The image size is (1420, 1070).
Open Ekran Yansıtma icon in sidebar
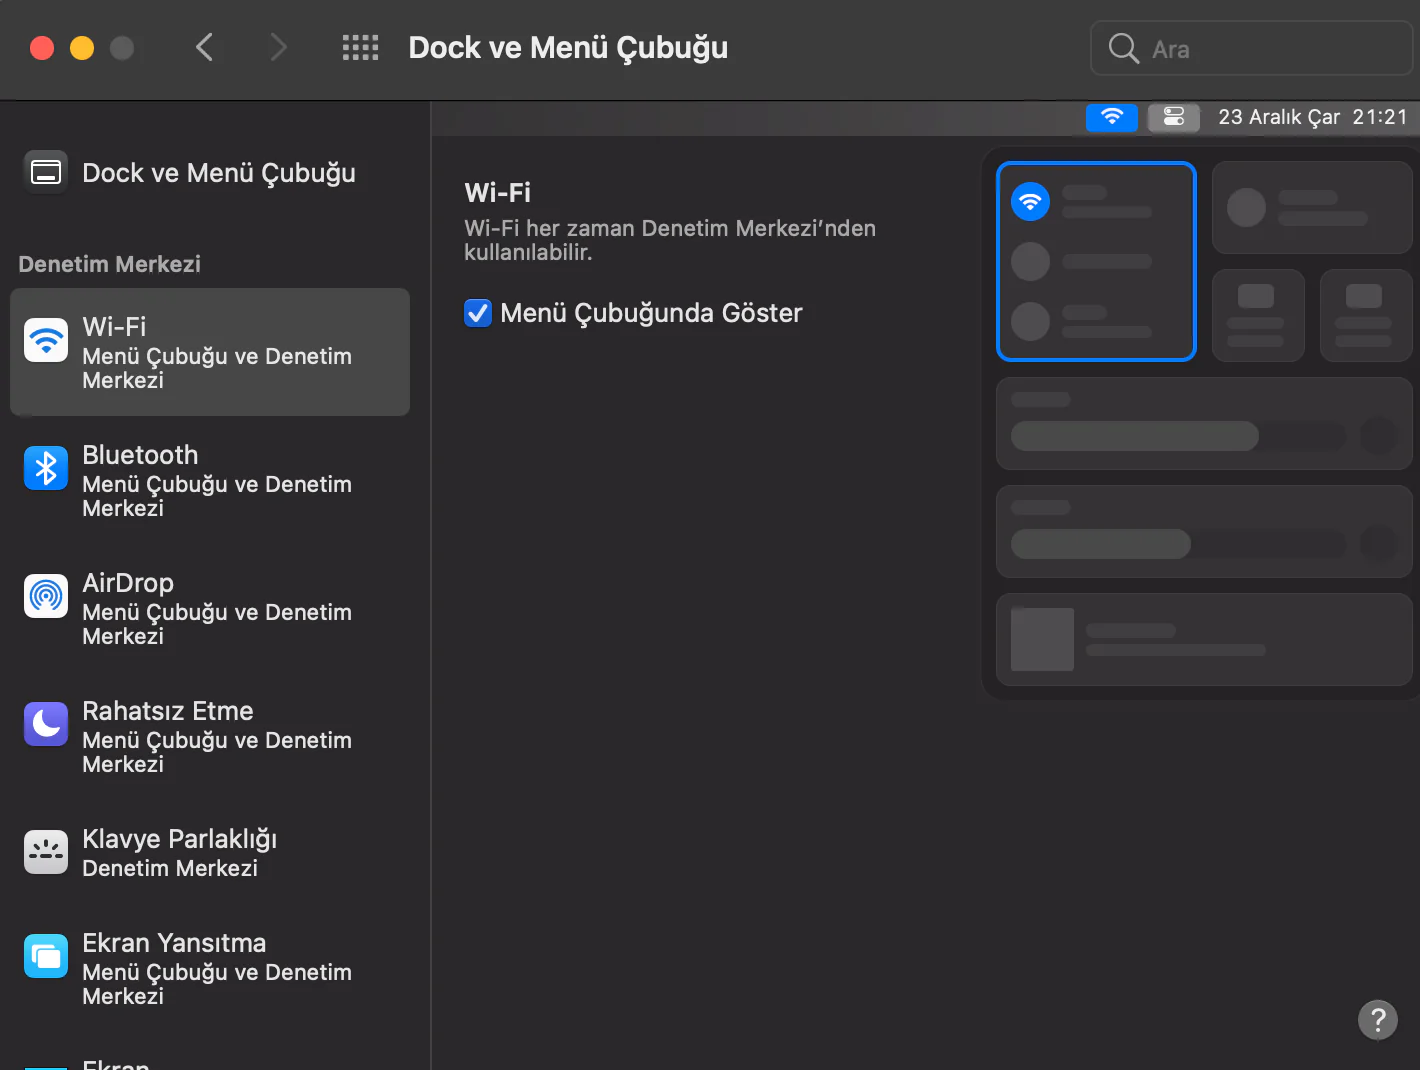(46, 956)
